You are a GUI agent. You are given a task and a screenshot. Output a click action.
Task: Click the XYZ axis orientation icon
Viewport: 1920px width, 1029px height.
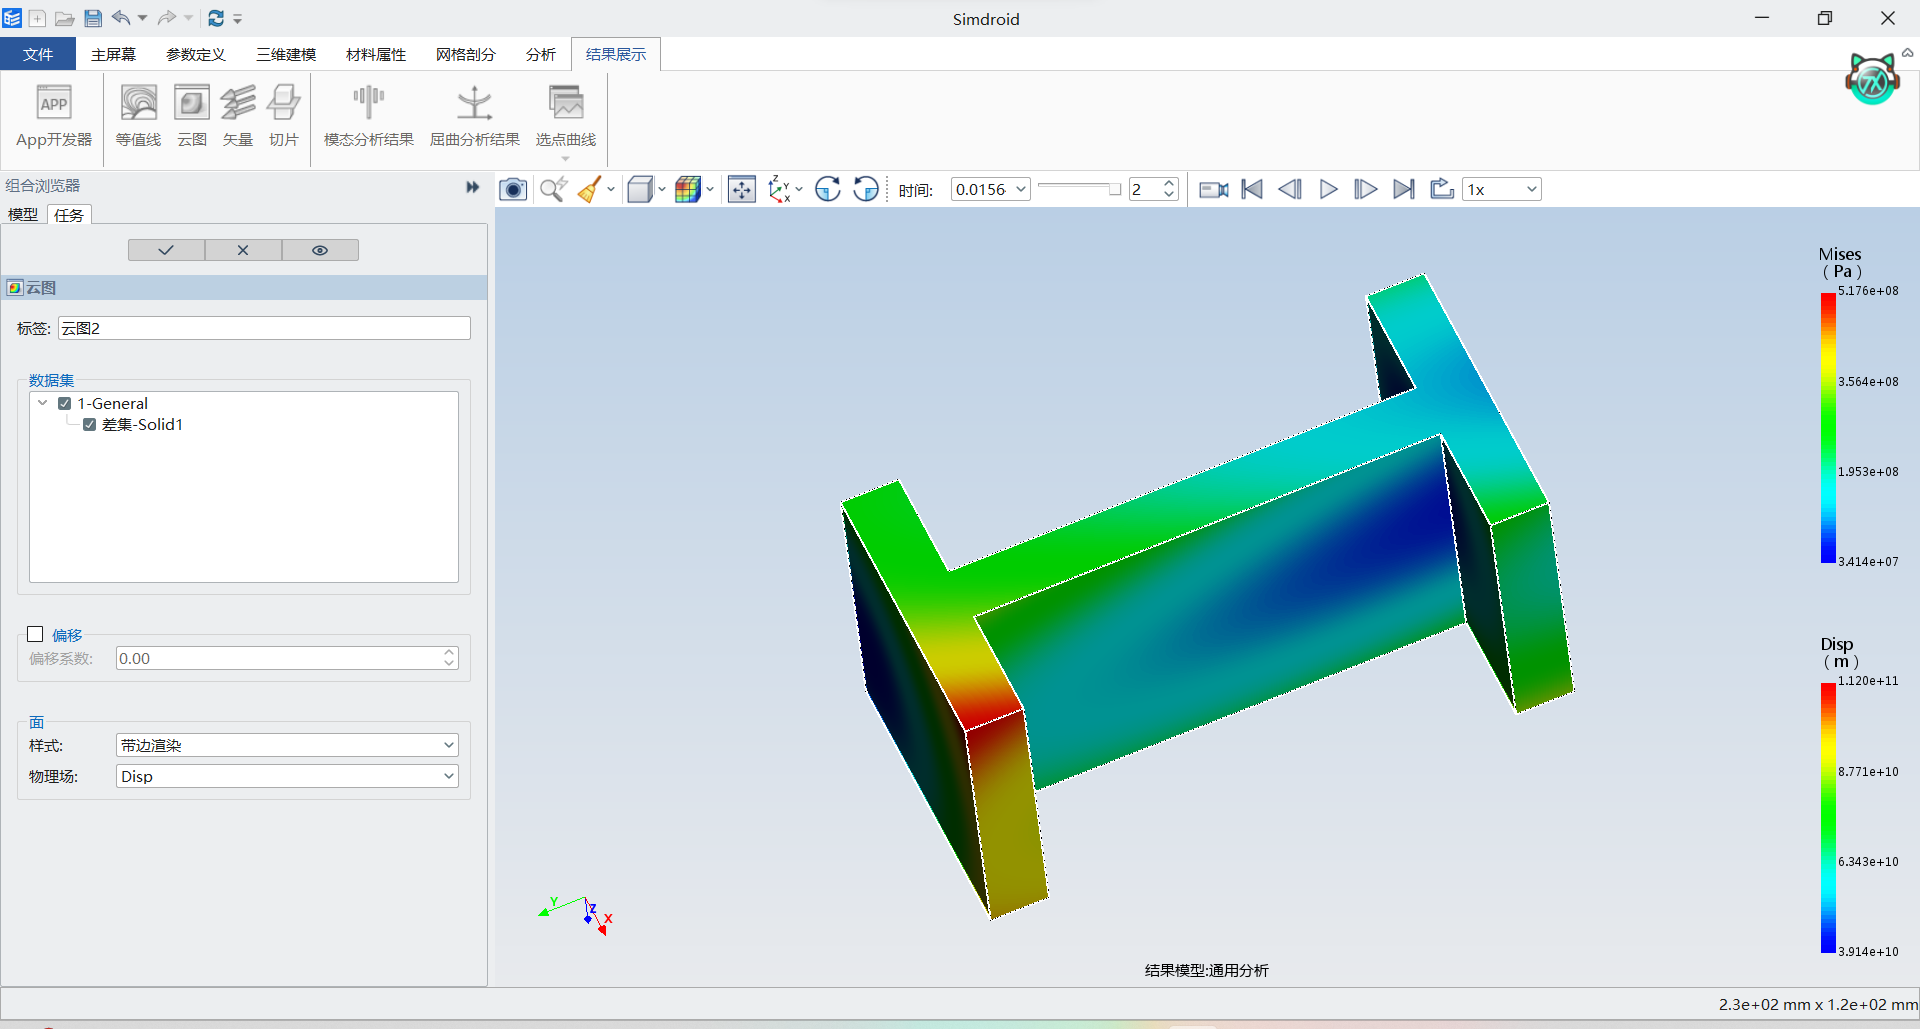[x=780, y=189]
